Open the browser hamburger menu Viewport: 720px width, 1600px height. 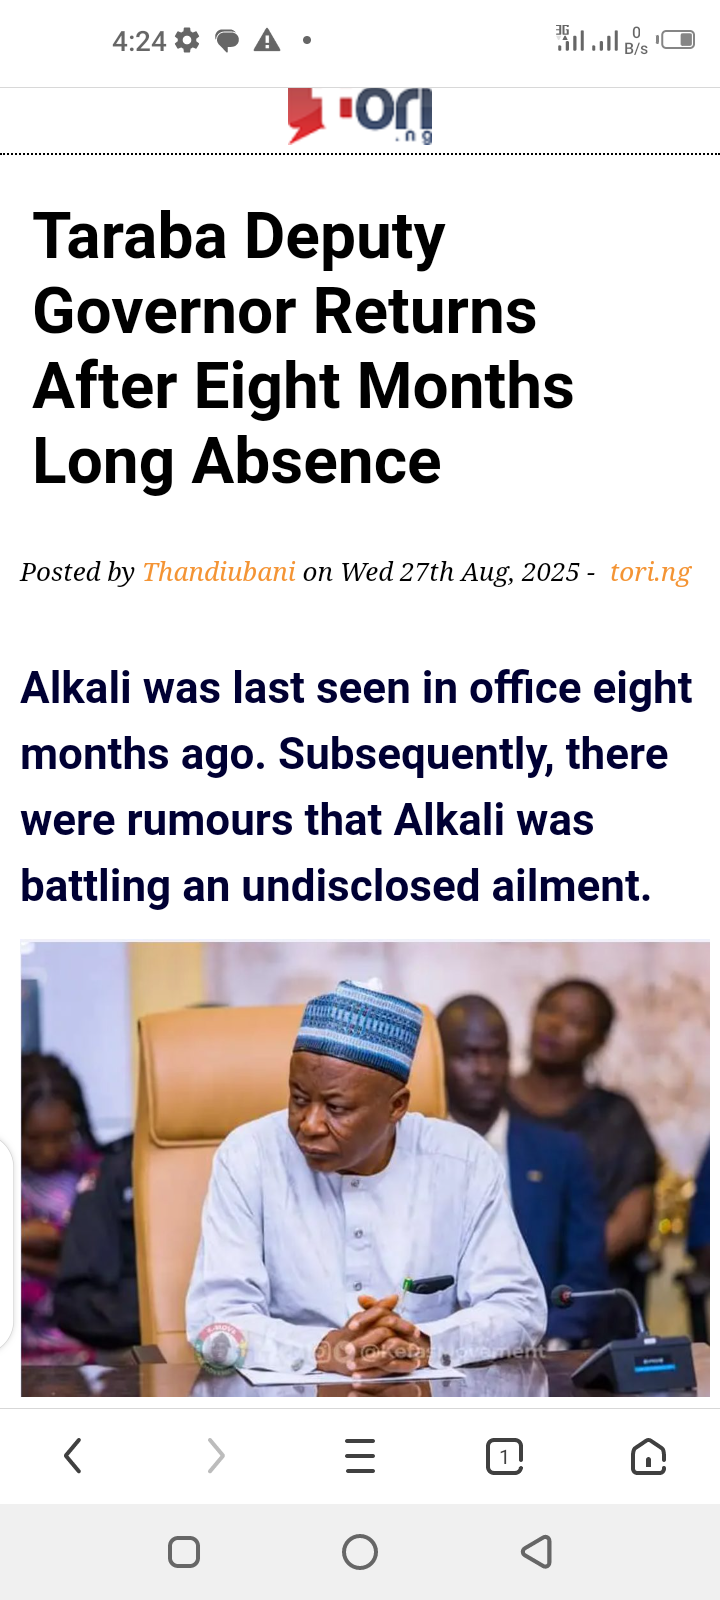[x=360, y=1456]
